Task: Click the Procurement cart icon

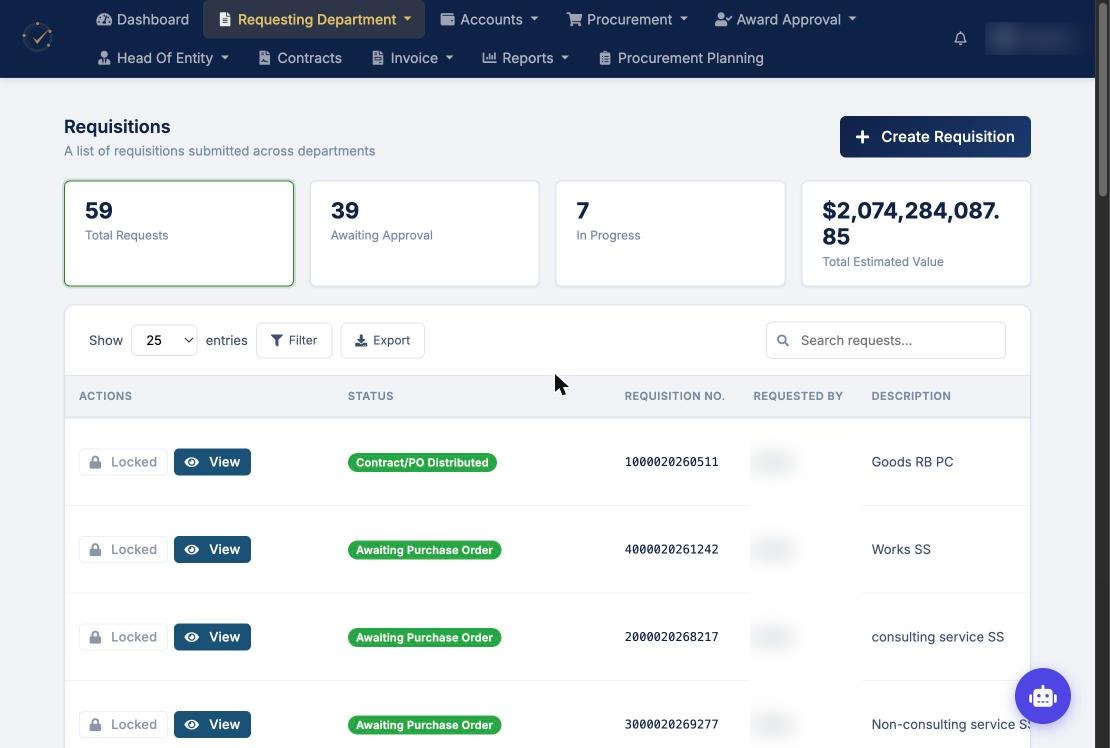Action: tap(573, 19)
